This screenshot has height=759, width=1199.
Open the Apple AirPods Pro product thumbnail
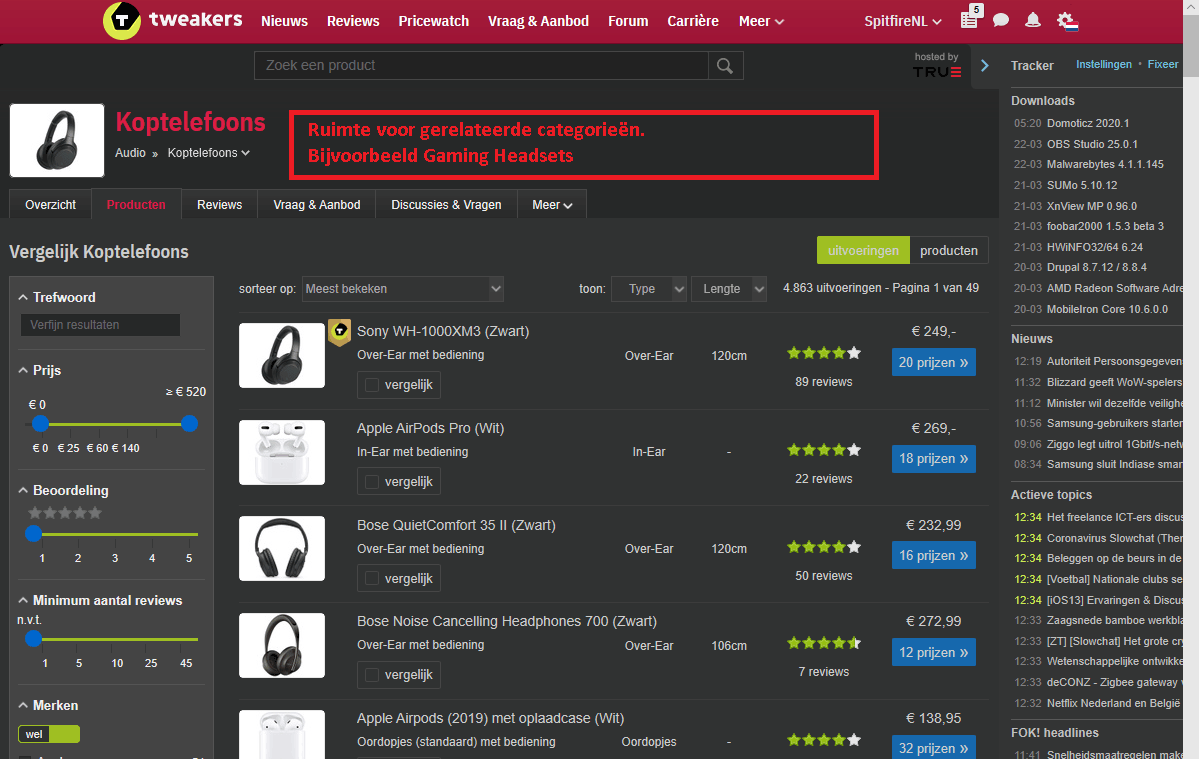[x=281, y=452]
